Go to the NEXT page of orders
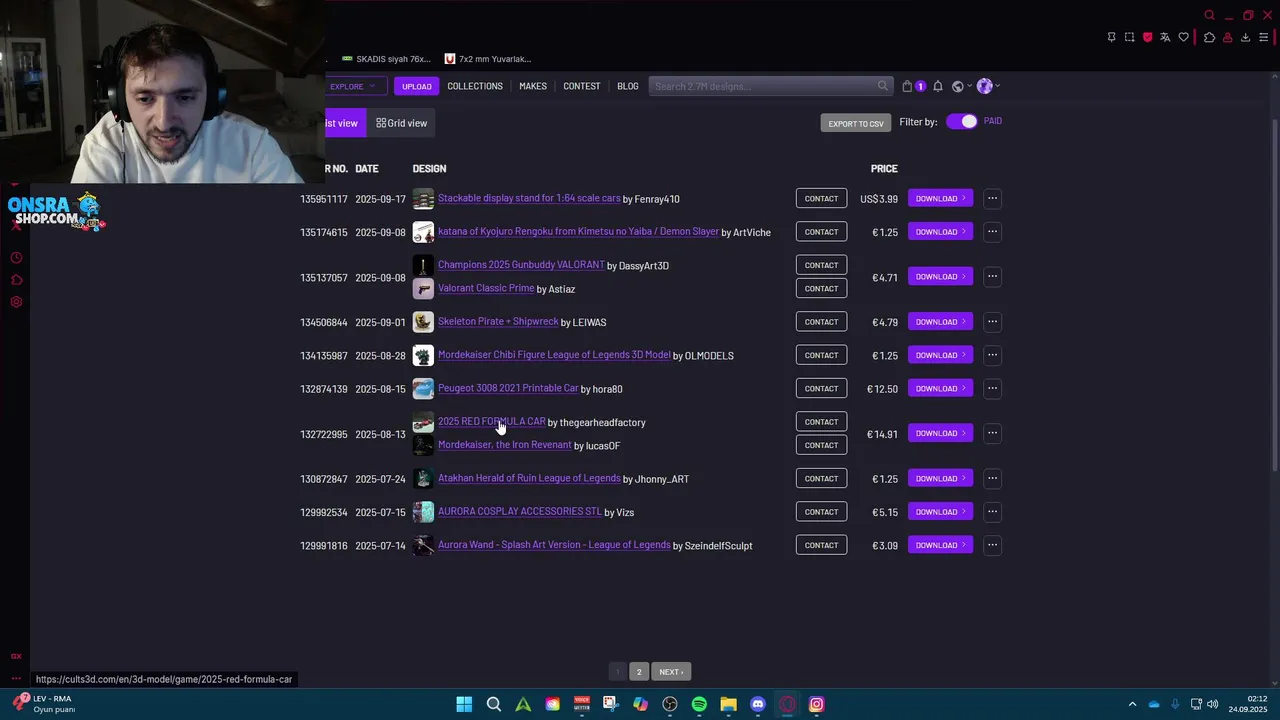This screenshot has height=720, width=1280. [671, 672]
